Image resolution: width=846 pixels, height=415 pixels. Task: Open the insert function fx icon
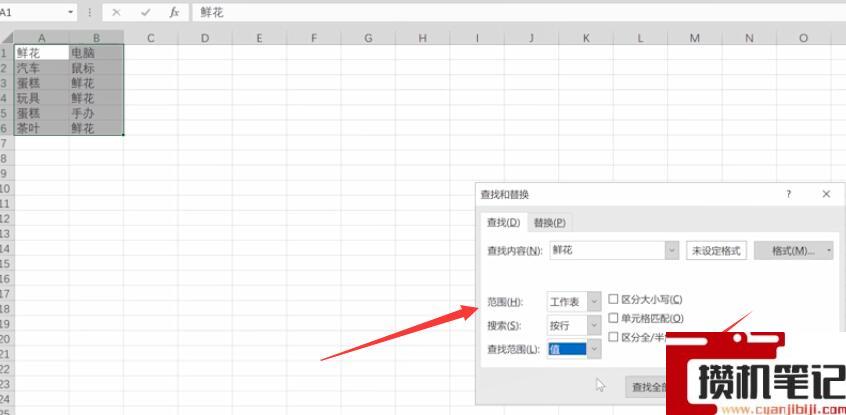click(x=174, y=12)
